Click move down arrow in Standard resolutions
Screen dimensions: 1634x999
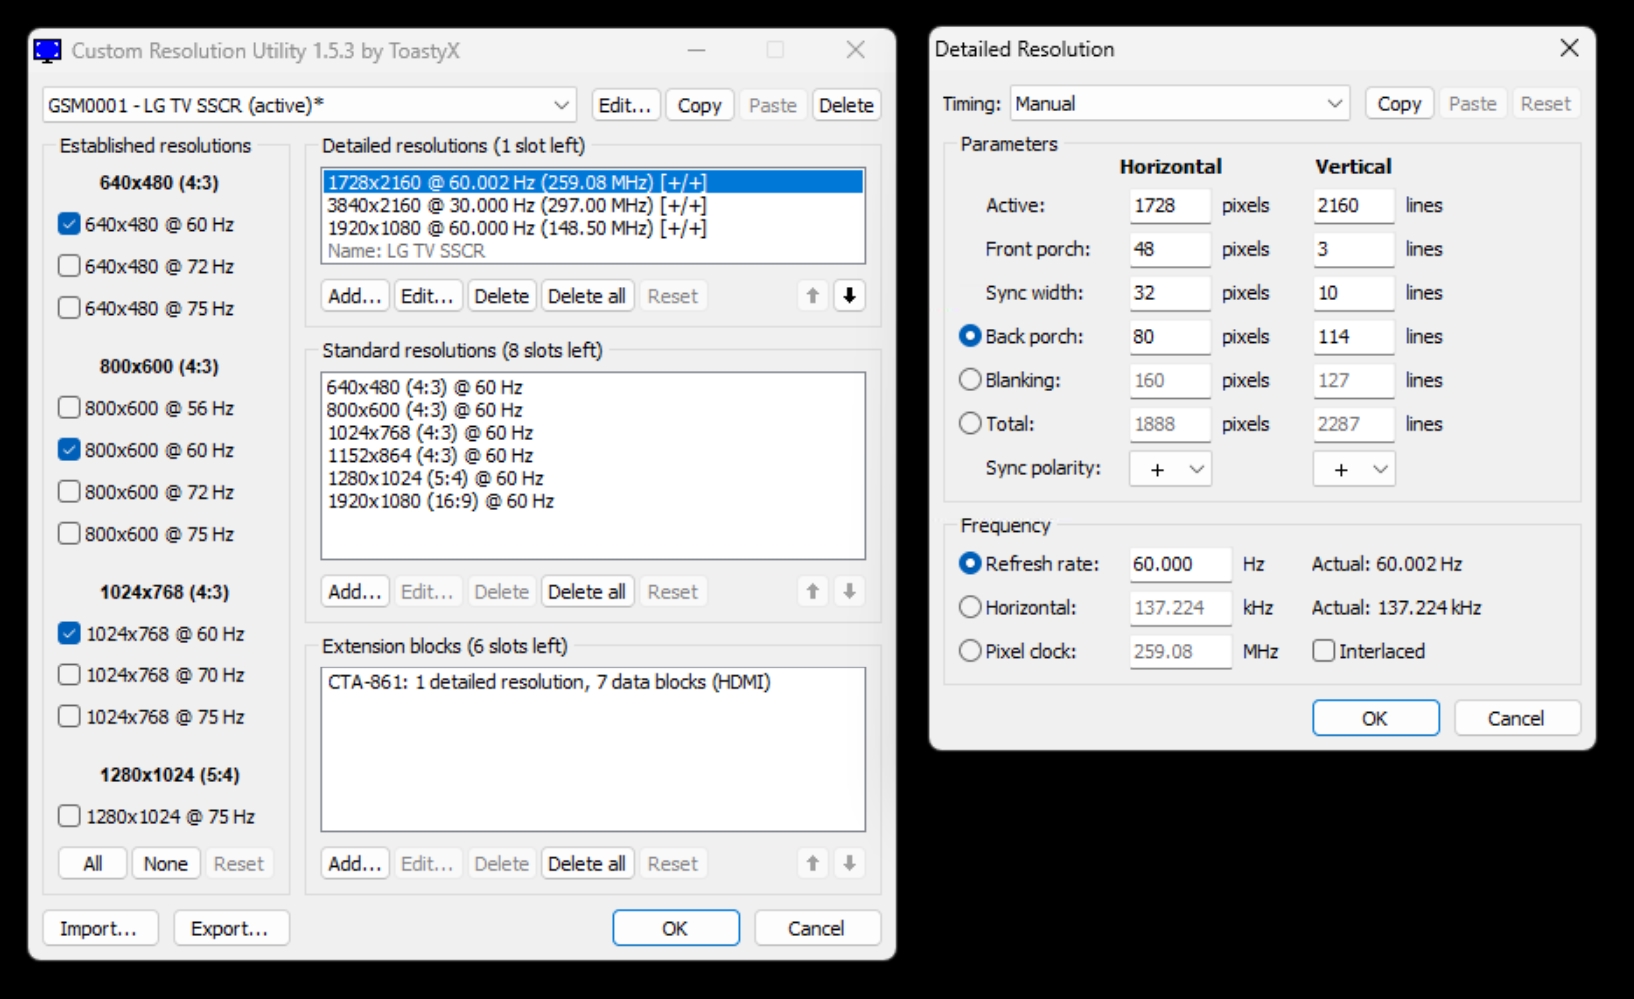[x=849, y=592]
